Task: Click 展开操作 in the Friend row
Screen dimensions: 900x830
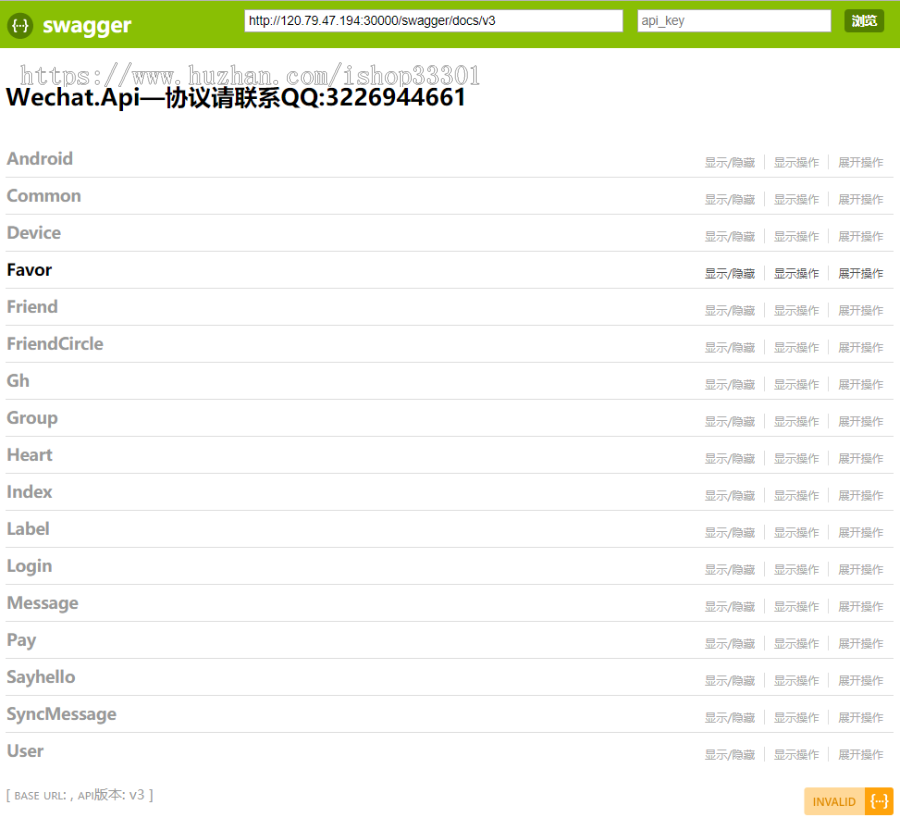Action: click(860, 311)
